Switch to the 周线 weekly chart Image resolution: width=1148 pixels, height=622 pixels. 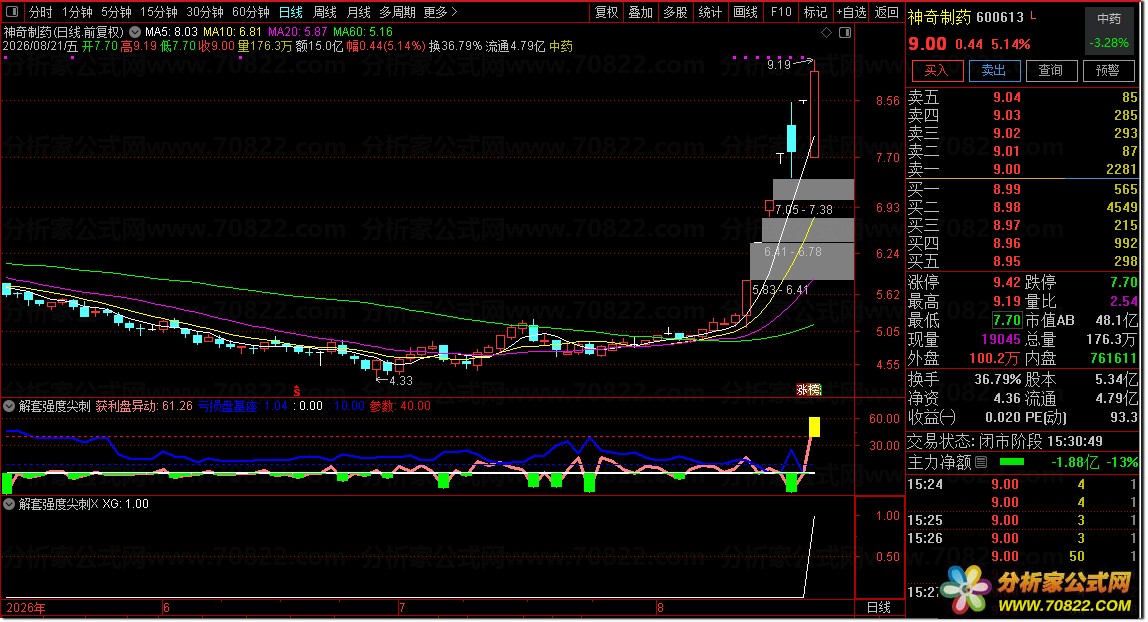point(324,12)
